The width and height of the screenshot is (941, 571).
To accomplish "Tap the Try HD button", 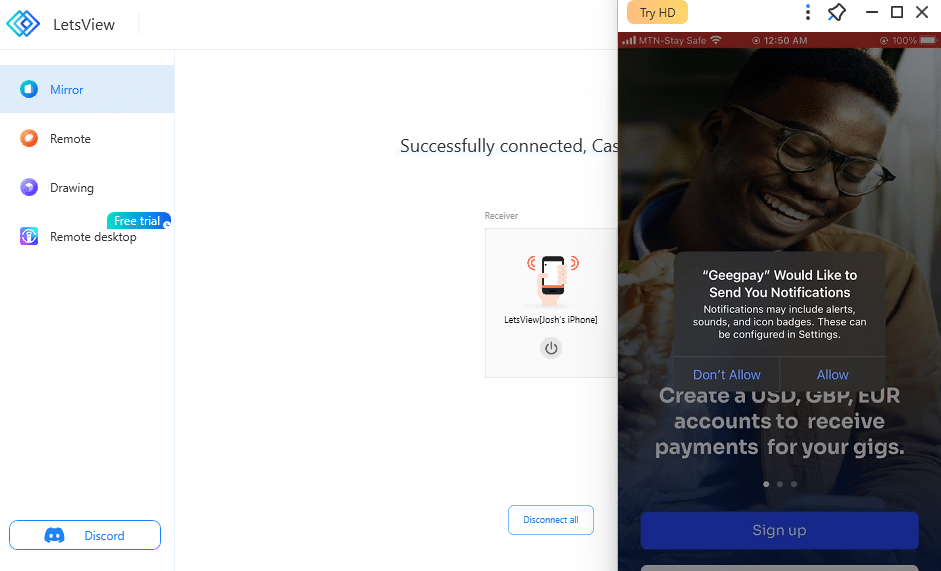I will point(657,13).
